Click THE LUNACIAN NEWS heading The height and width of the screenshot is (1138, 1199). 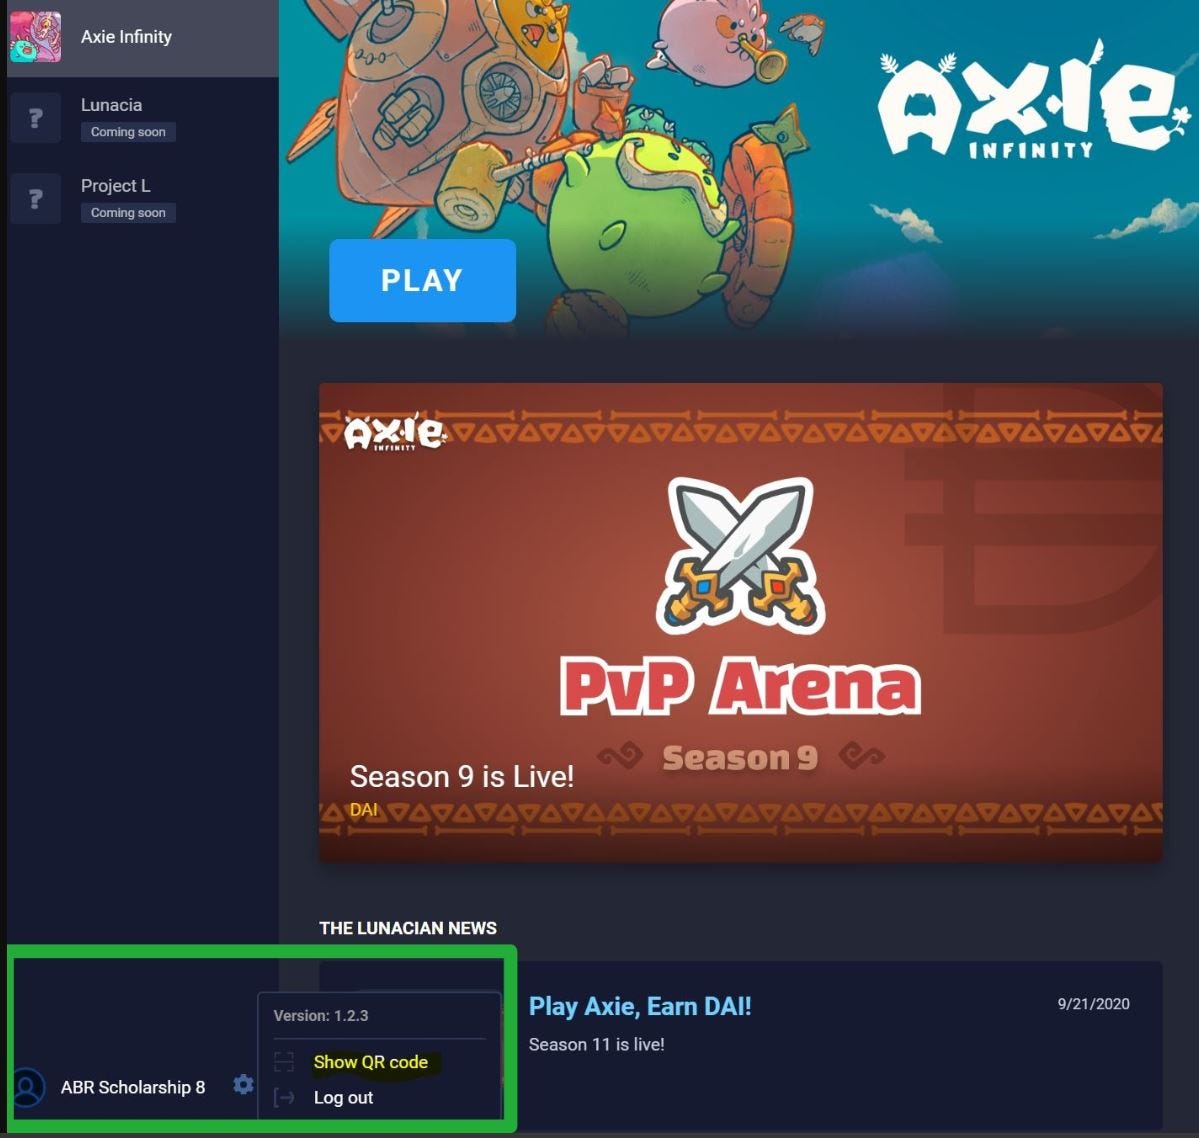pyautogui.click(x=408, y=928)
